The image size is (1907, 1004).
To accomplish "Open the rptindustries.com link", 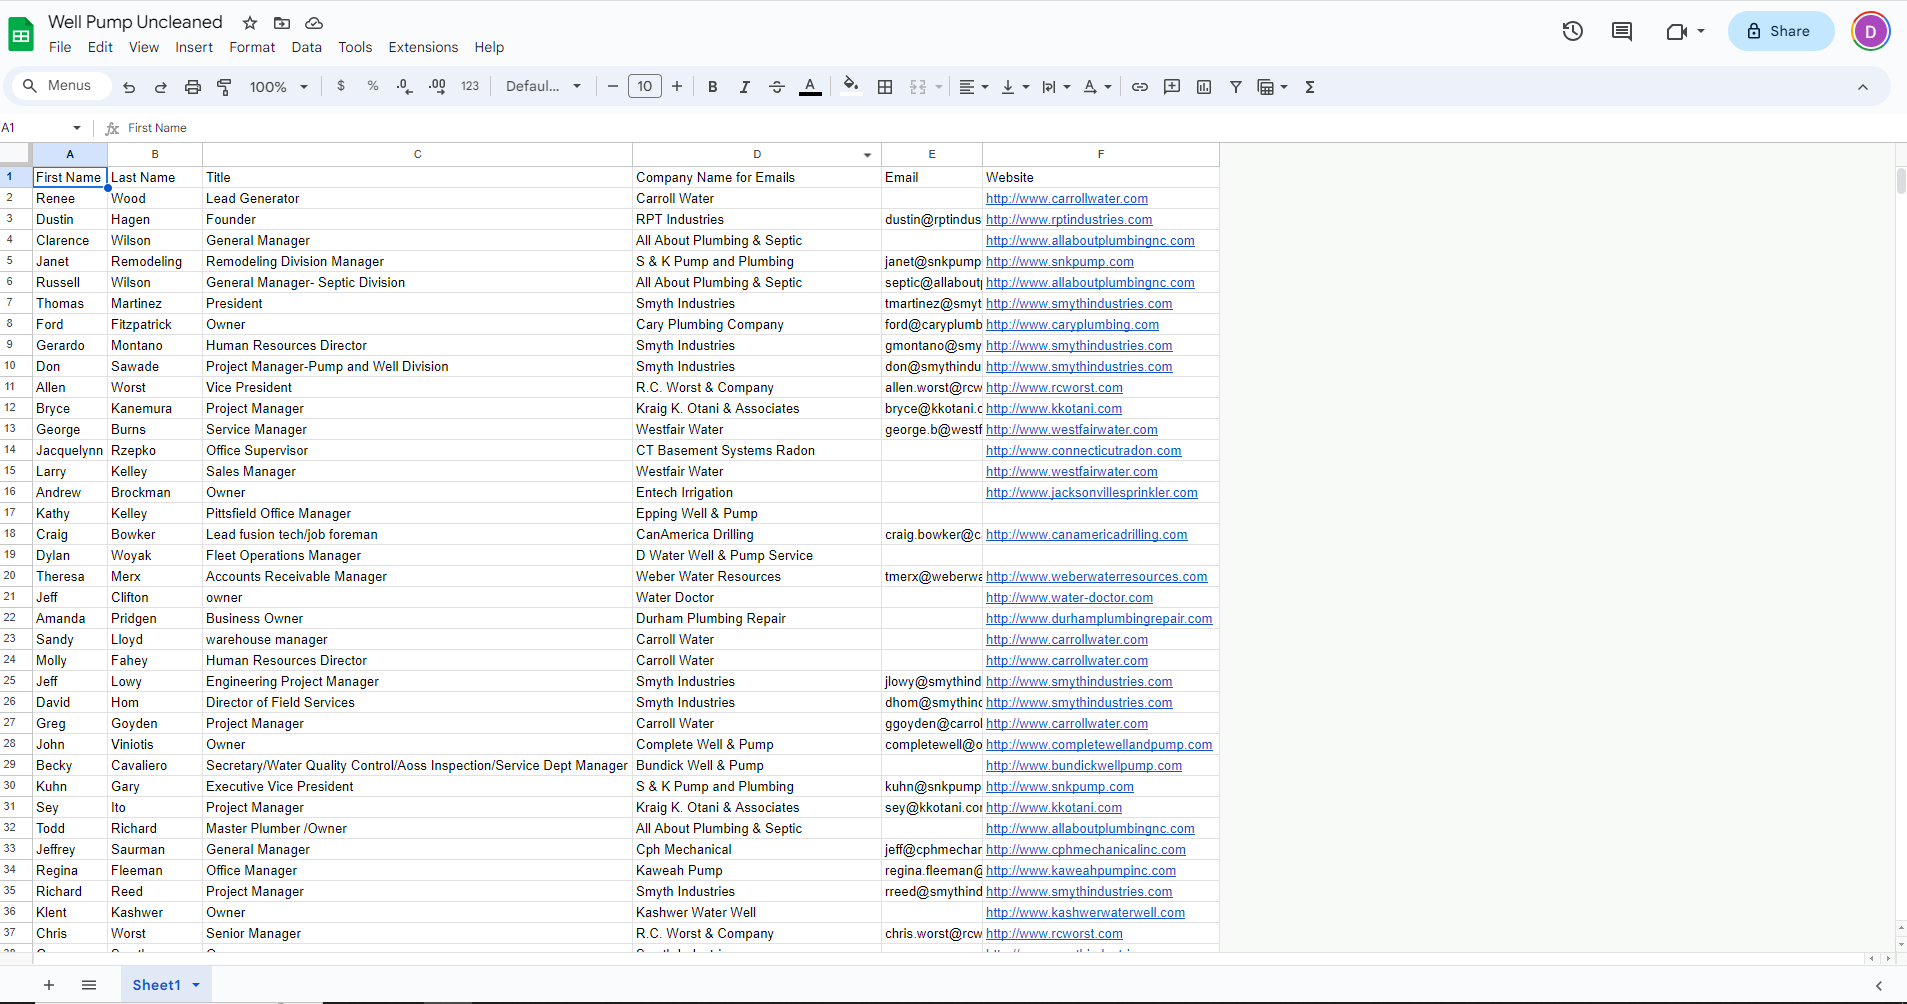I will coord(1069,220).
